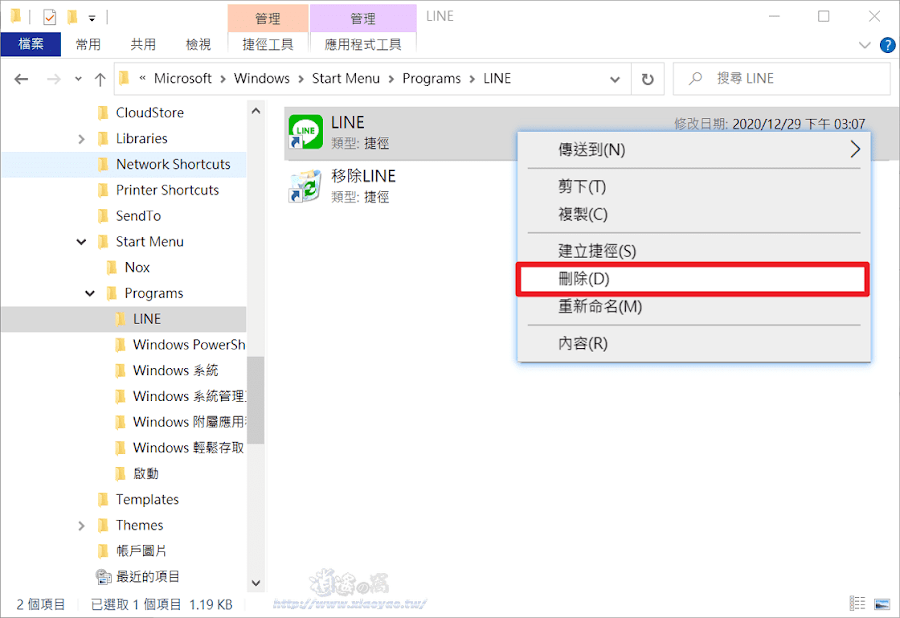Open the 應用程式工具 tab
Image resolution: width=900 pixels, height=618 pixels.
363,44
